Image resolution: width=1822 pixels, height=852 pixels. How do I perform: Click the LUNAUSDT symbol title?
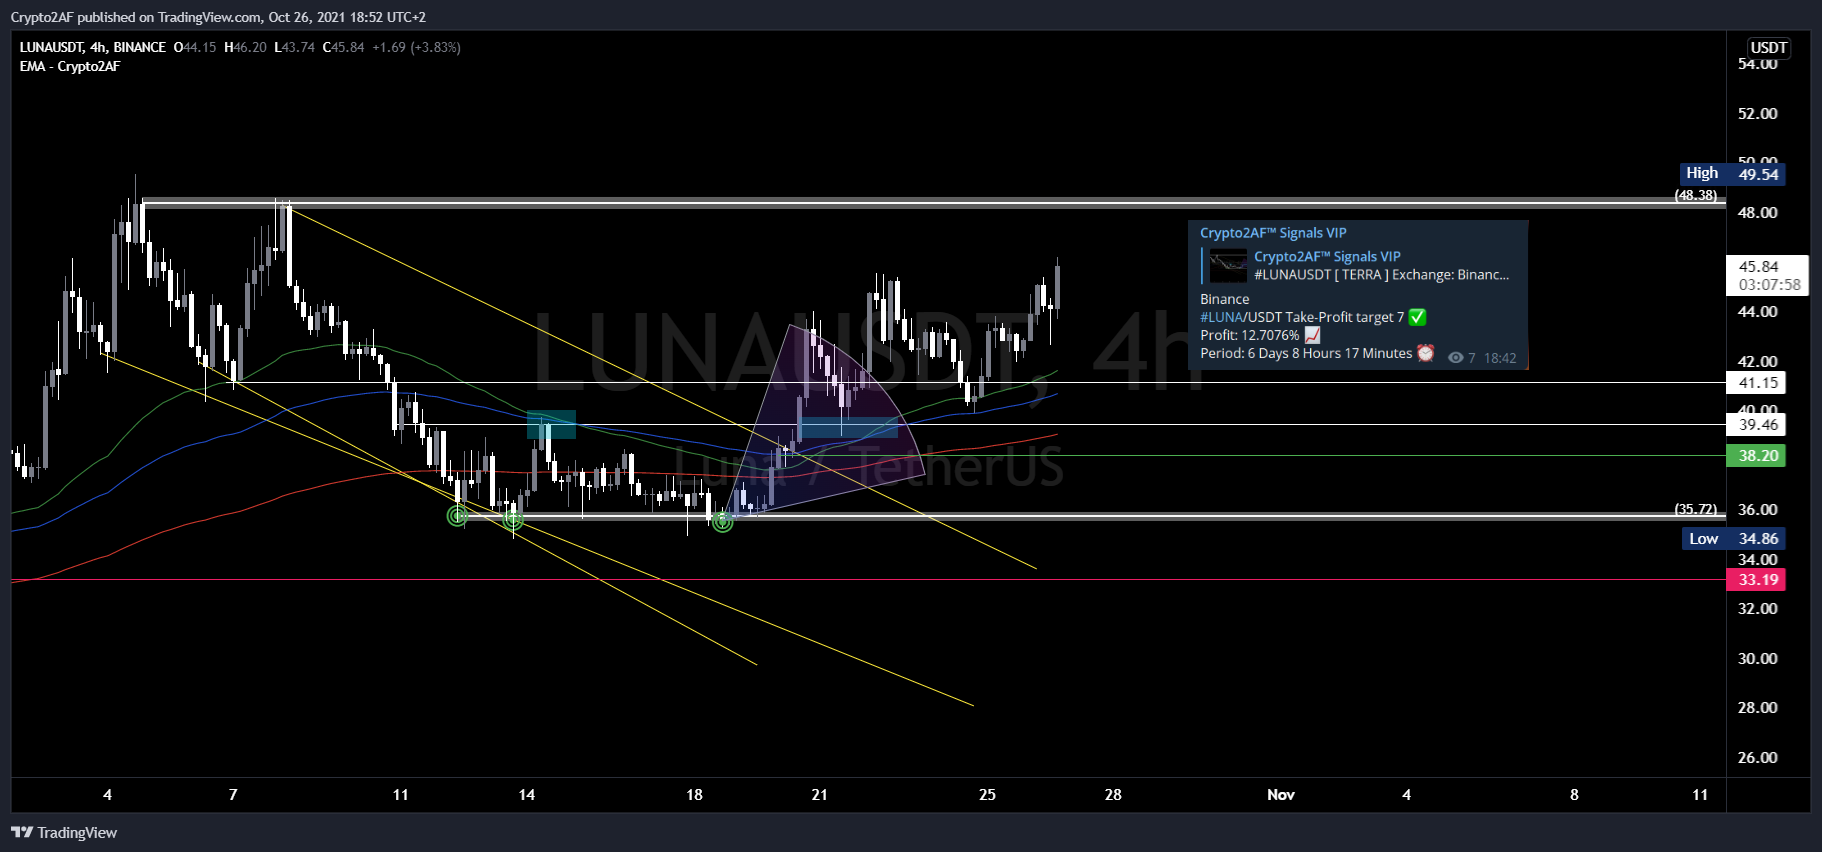click(x=93, y=47)
